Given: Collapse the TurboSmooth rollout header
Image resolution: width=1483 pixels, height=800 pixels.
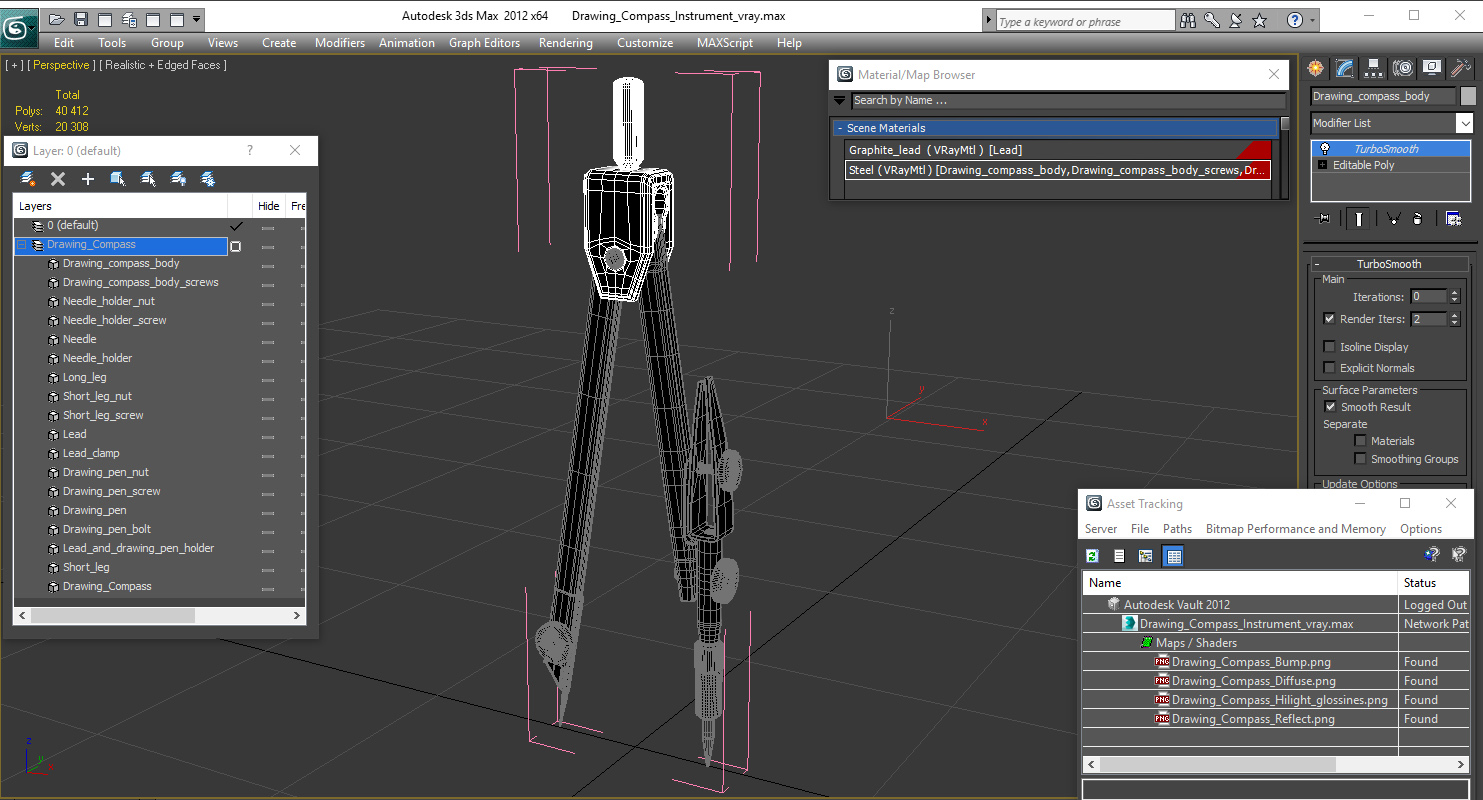Looking at the screenshot, I should coord(1388,264).
